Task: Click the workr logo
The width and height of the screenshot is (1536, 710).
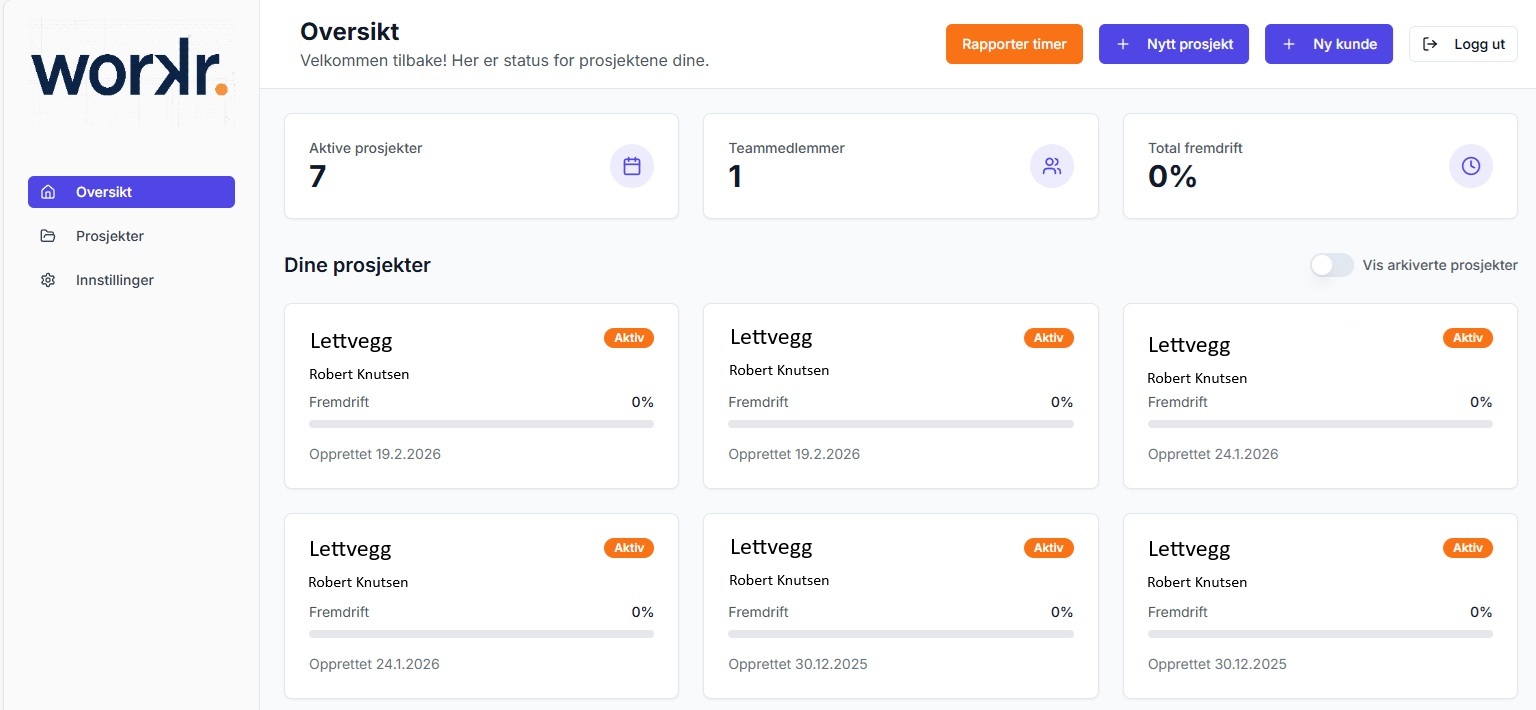Action: pos(130,70)
